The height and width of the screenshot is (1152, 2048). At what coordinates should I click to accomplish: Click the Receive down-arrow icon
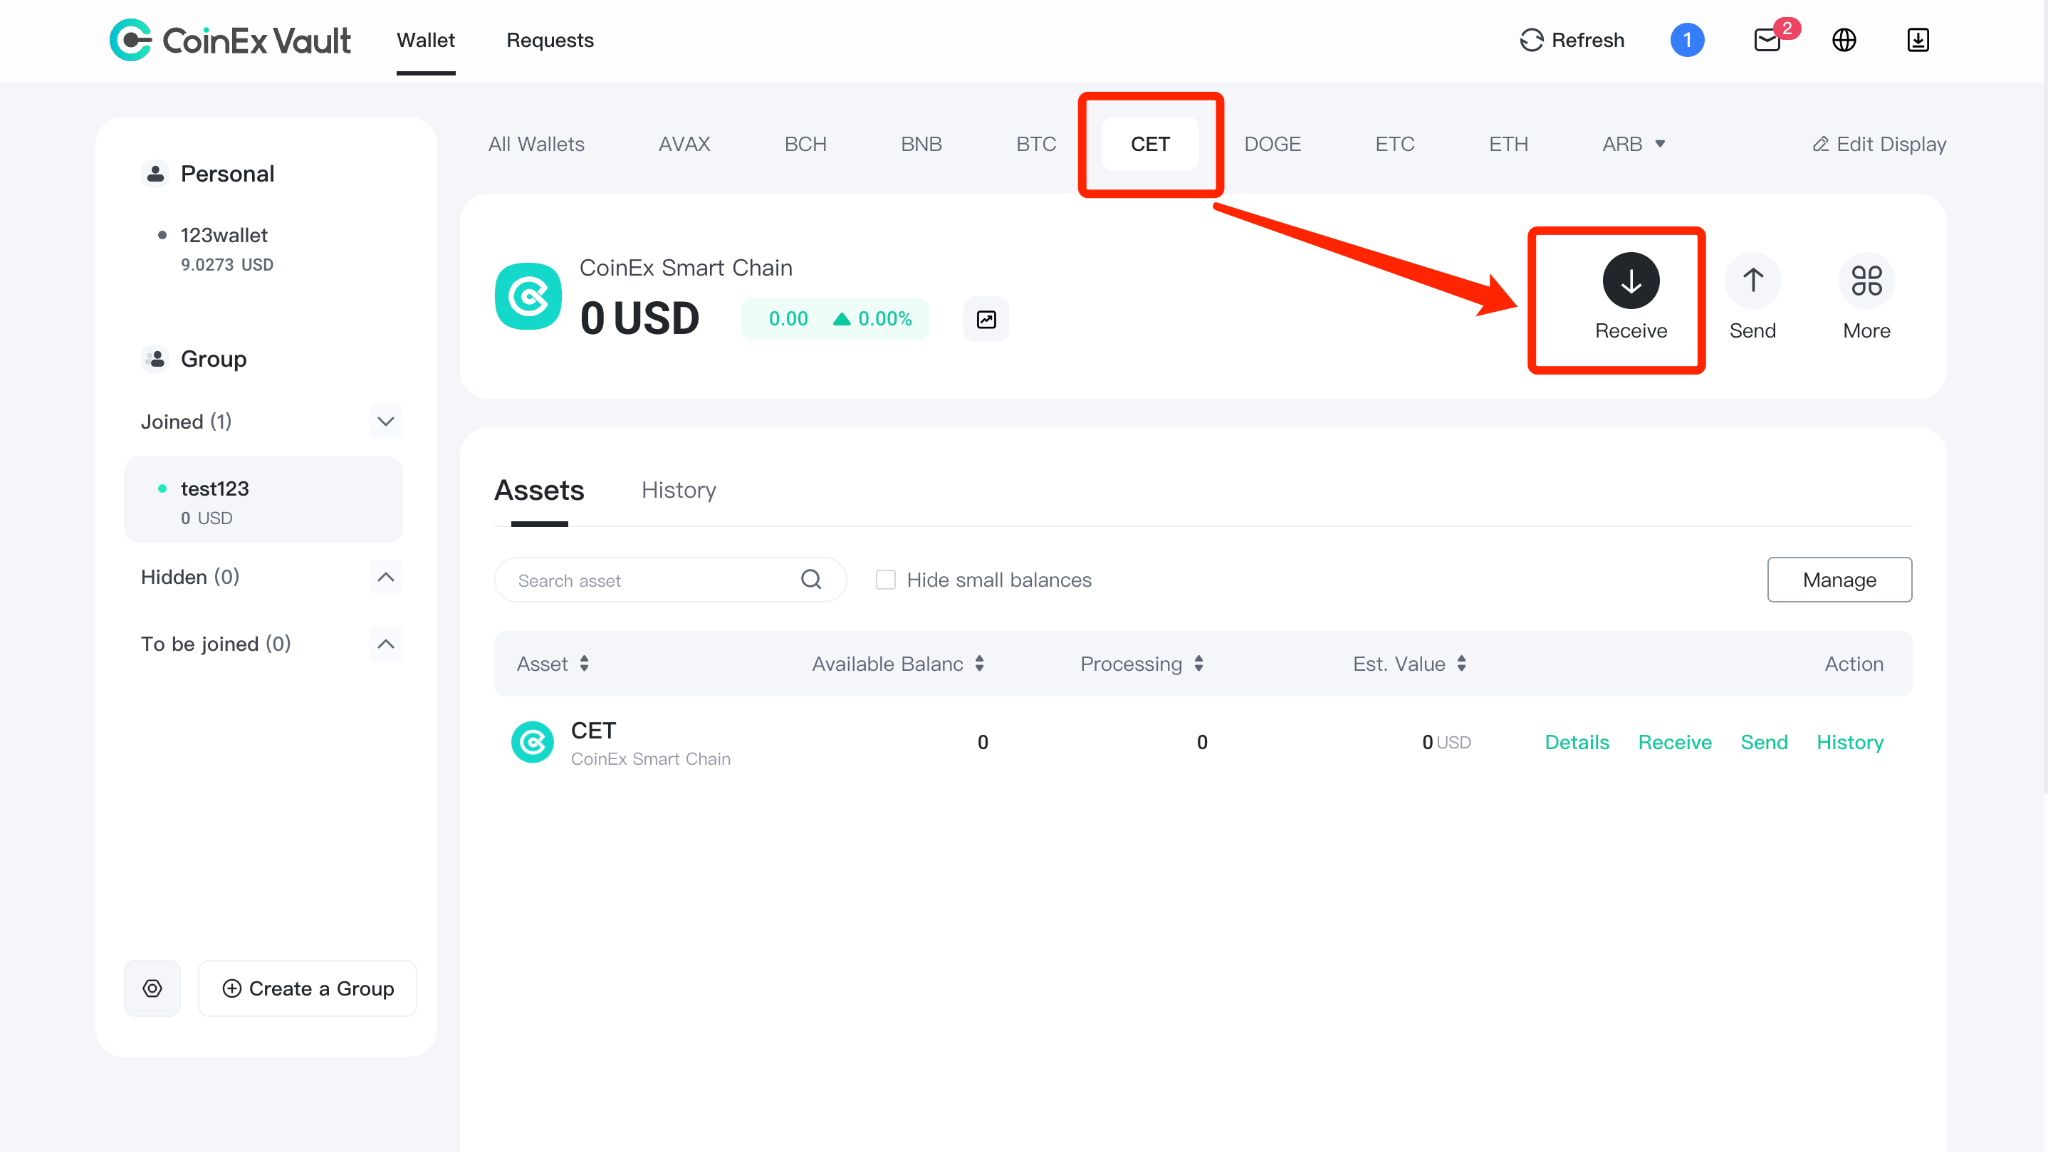coord(1631,281)
